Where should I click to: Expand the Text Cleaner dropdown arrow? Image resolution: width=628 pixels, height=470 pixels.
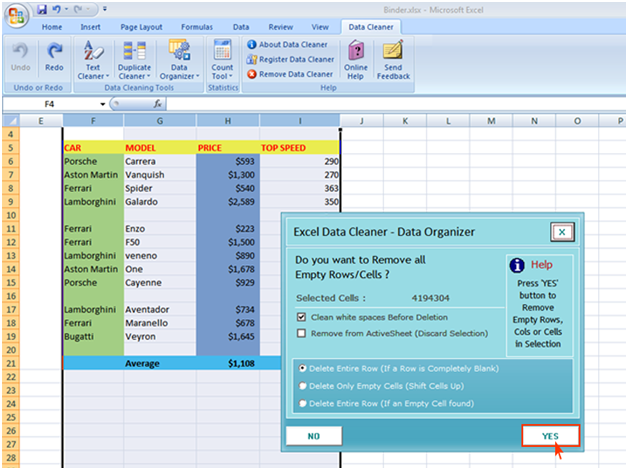coord(107,76)
